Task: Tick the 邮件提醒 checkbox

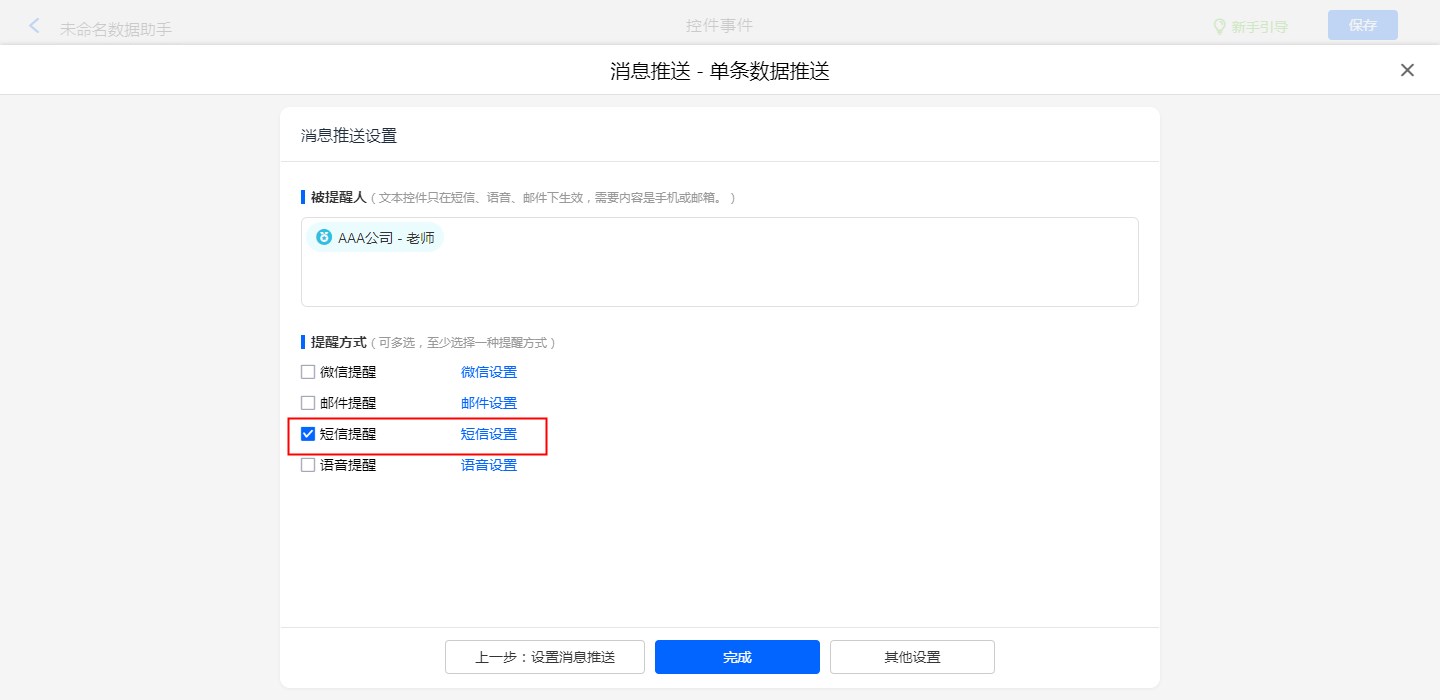Action: [x=308, y=404]
